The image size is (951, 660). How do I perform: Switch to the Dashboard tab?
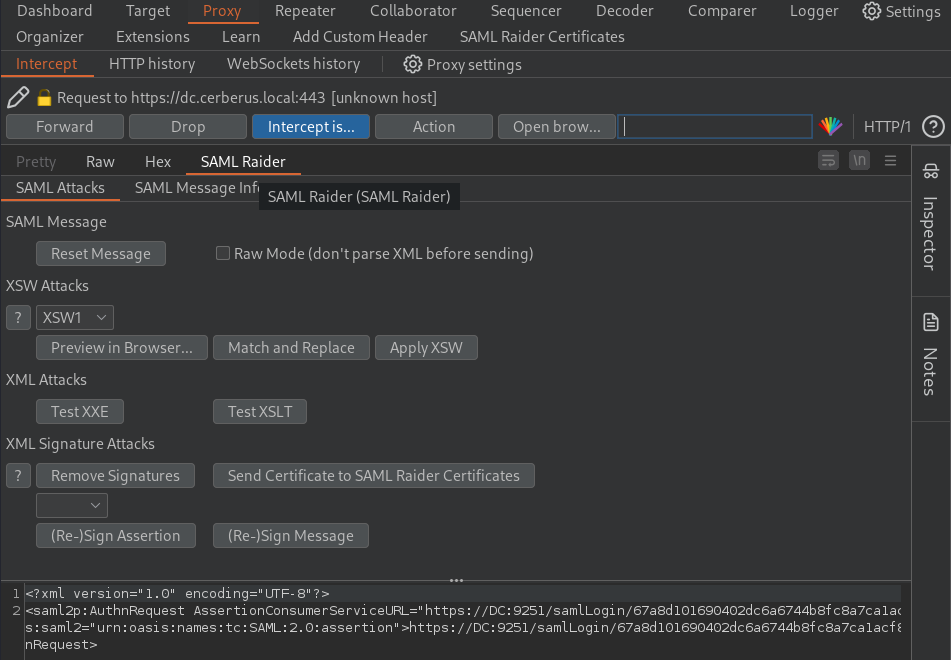click(x=55, y=11)
